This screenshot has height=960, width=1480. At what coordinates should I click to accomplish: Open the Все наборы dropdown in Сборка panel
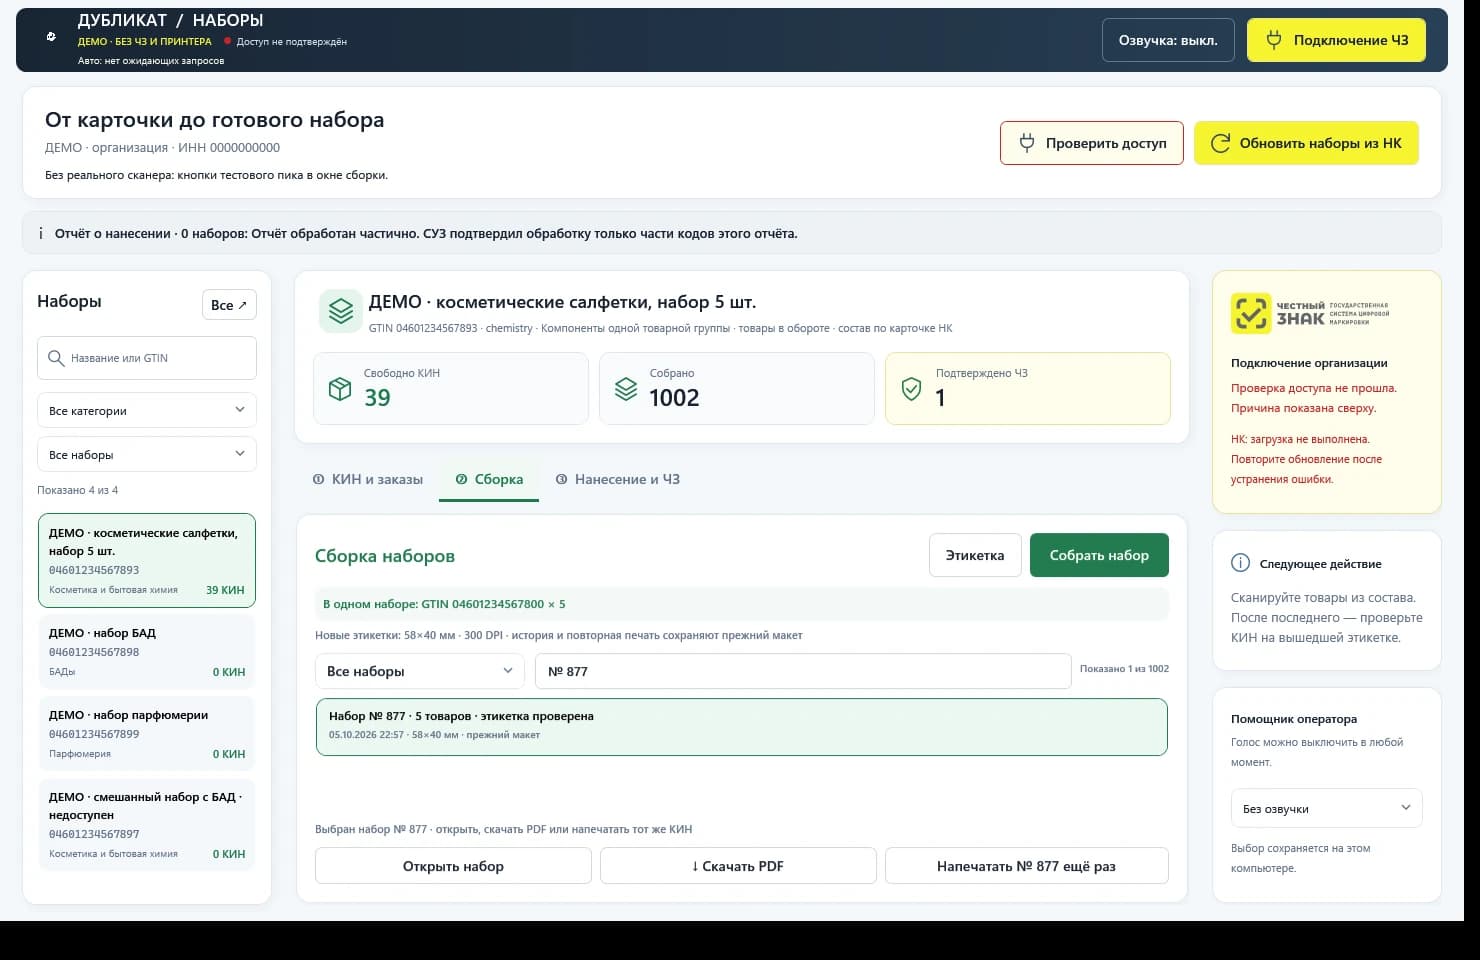click(x=420, y=671)
